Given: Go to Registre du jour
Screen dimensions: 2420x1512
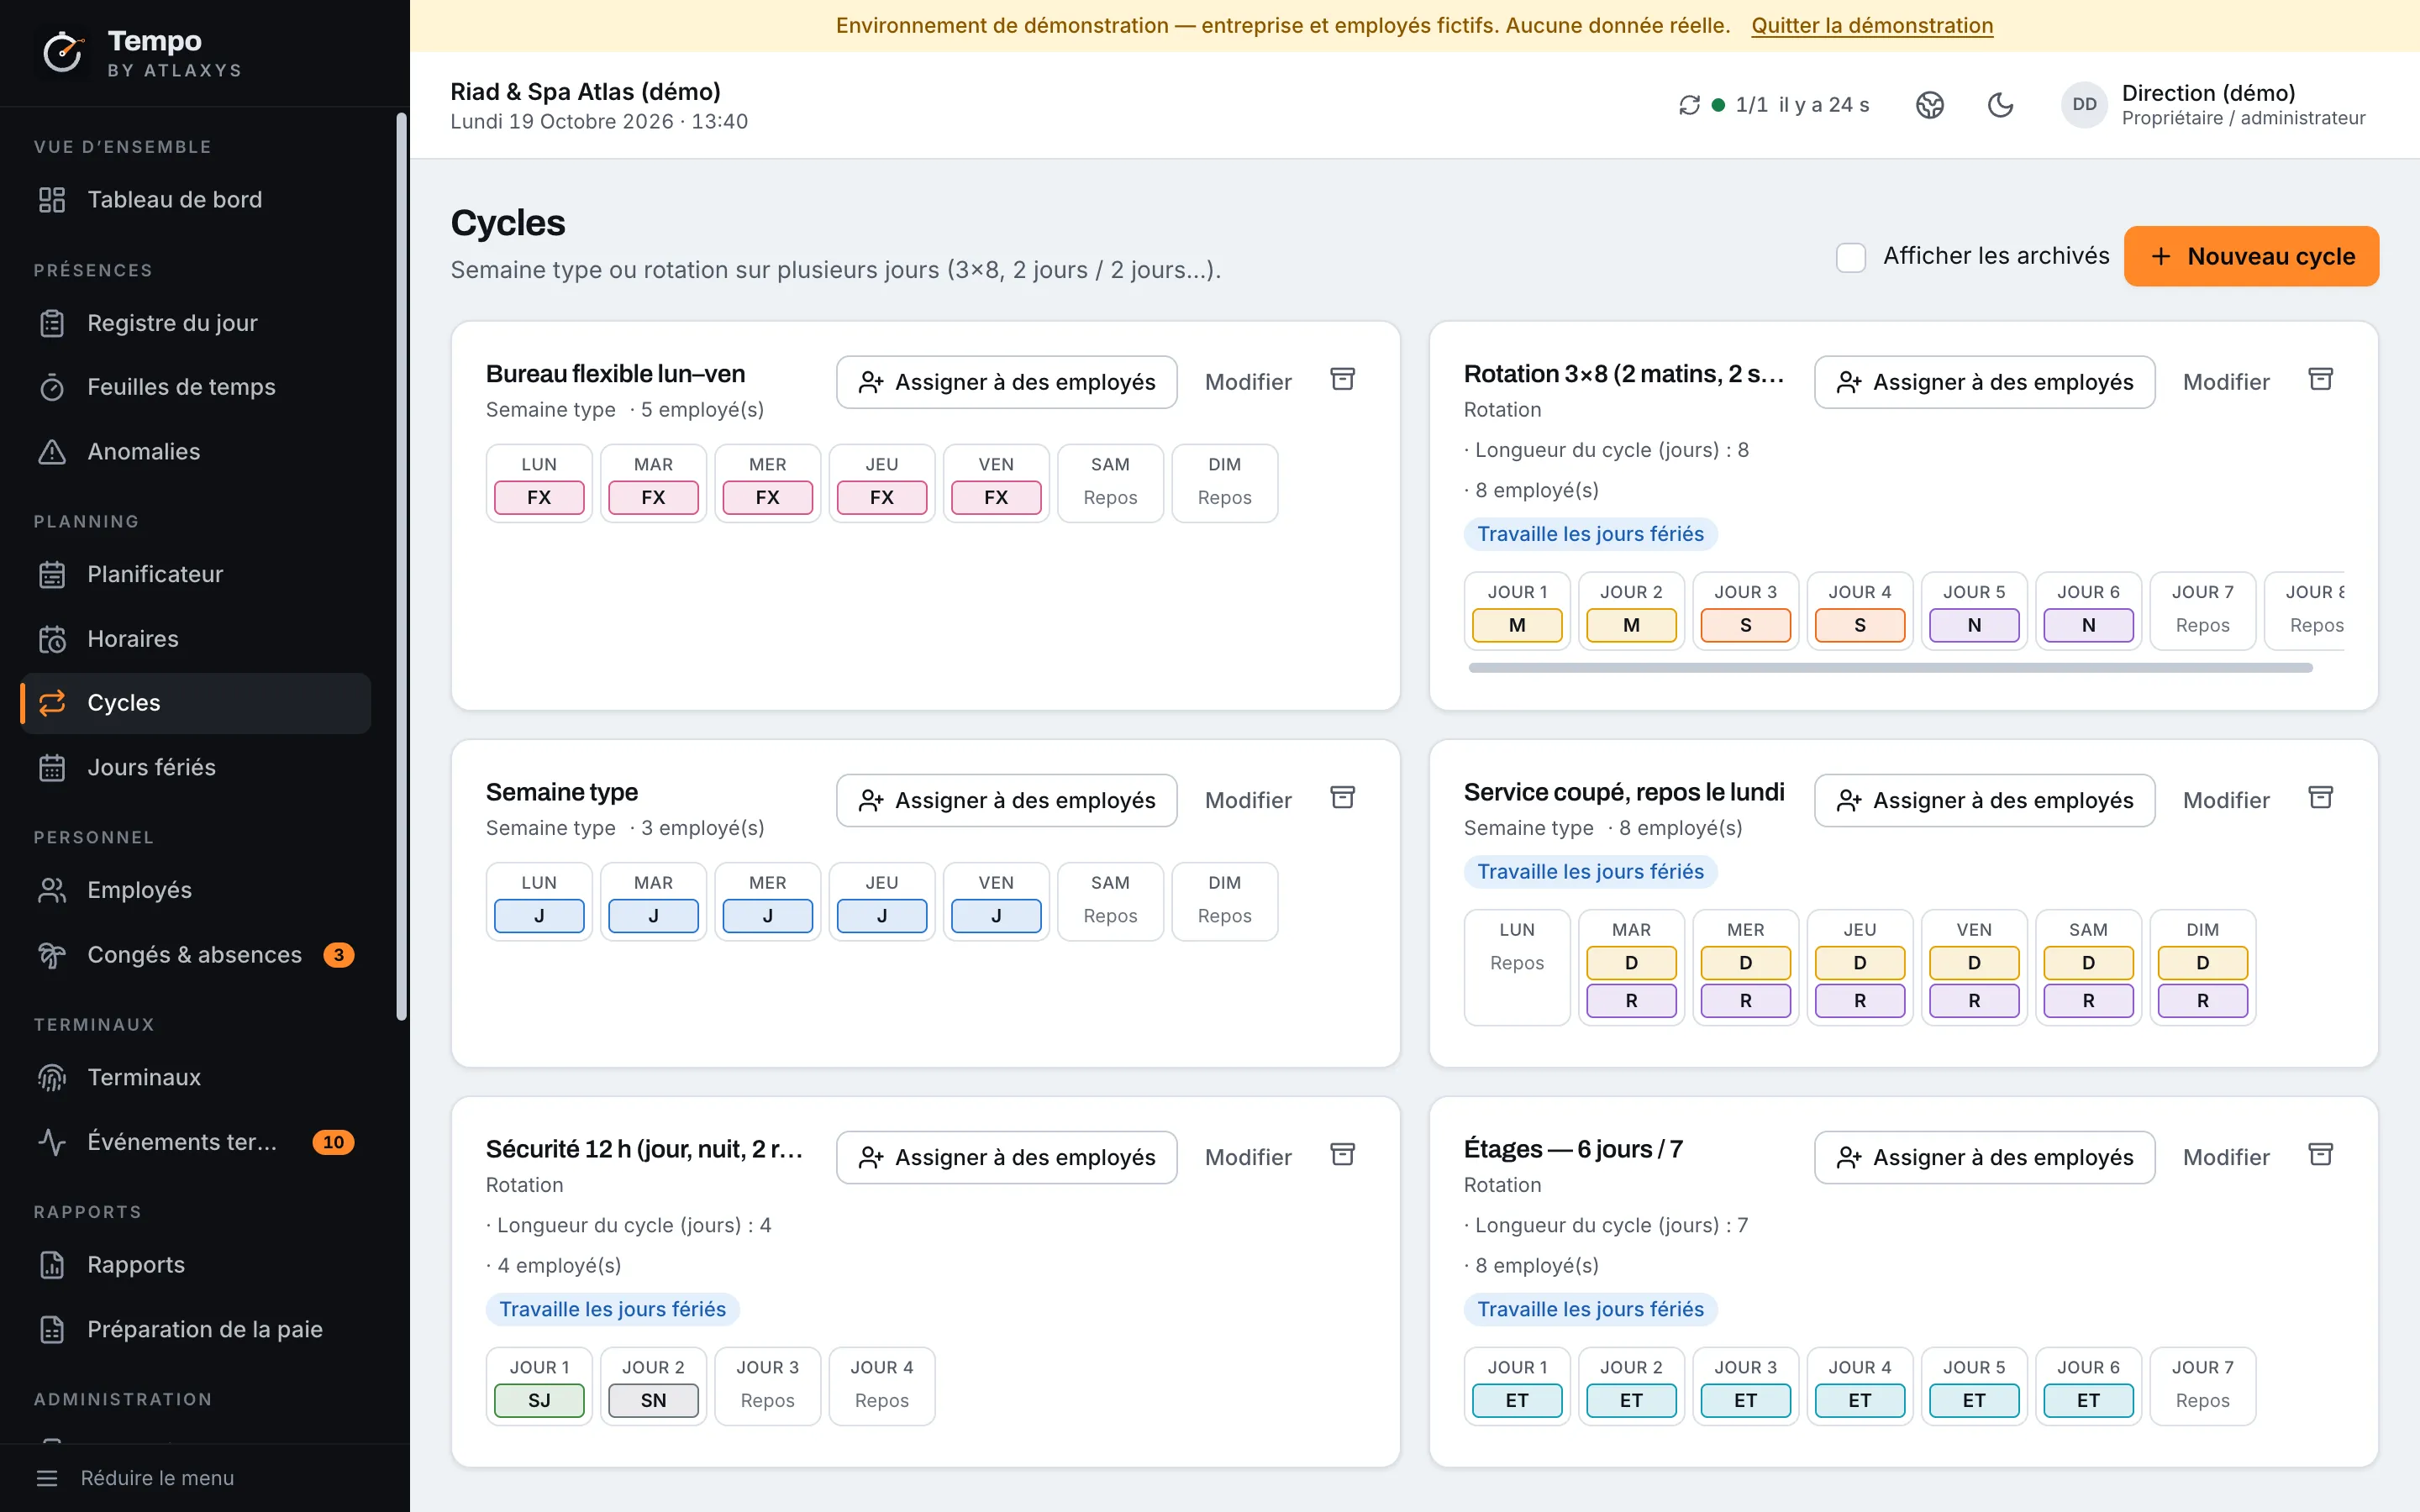Looking at the screenshot, I should (196, 323).
